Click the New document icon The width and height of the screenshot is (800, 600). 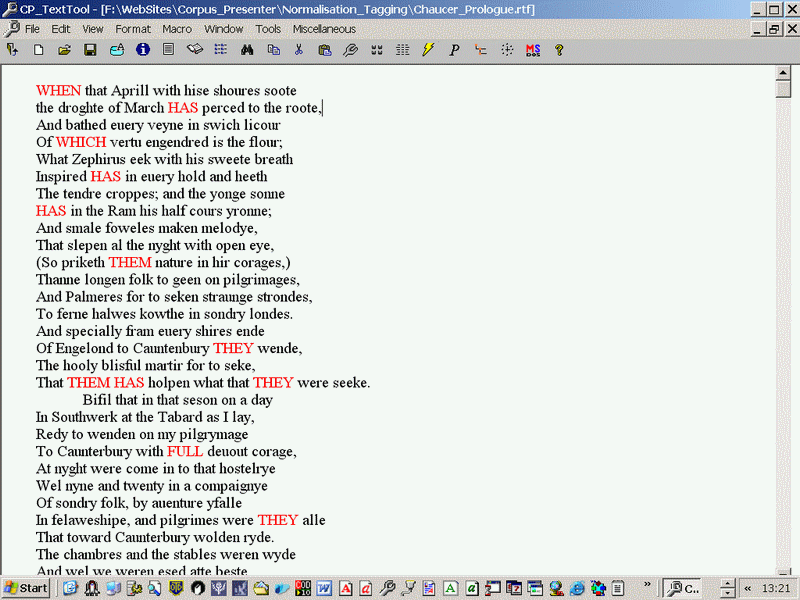[38, 49]
